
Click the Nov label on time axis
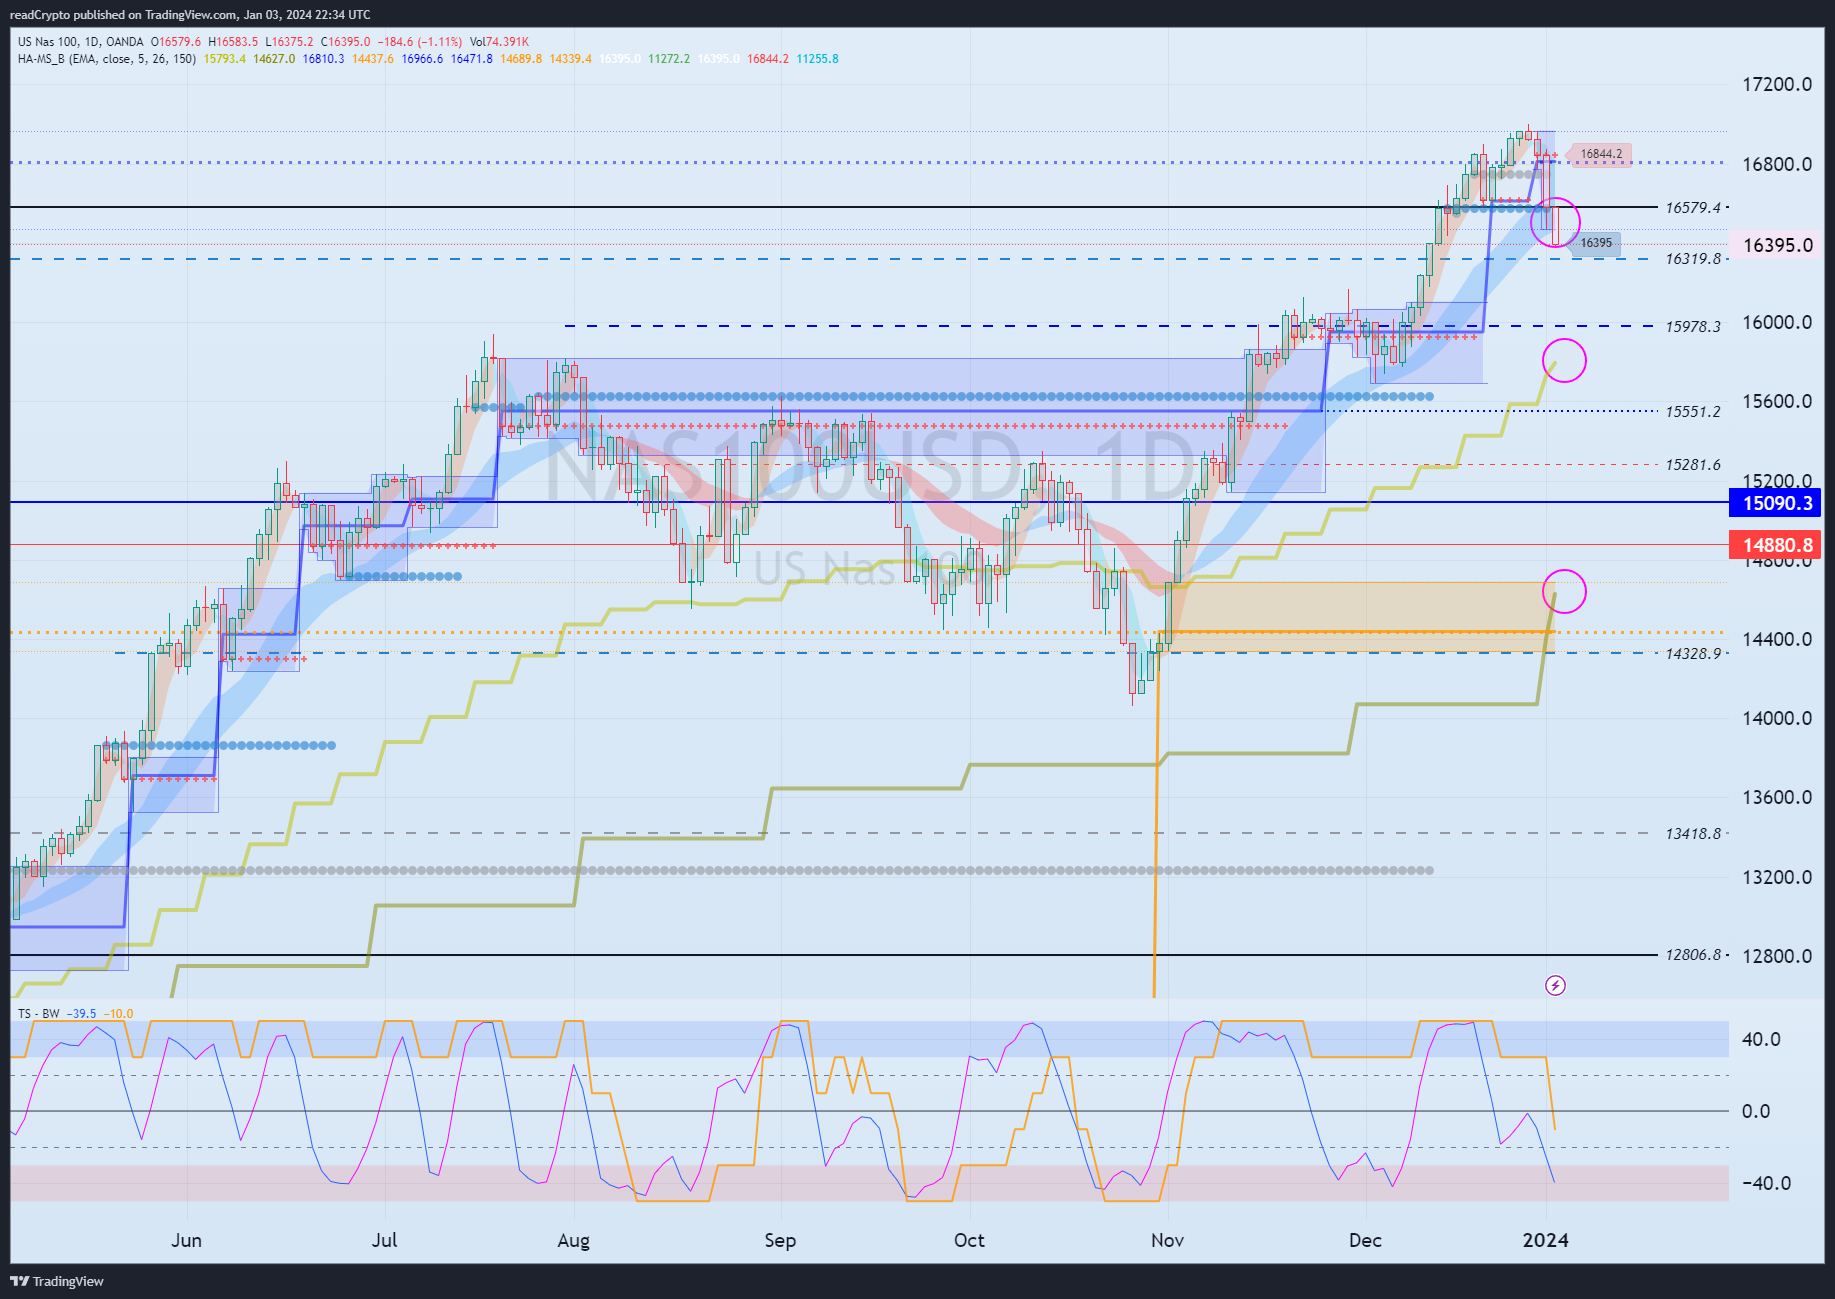point(1167,1240)
